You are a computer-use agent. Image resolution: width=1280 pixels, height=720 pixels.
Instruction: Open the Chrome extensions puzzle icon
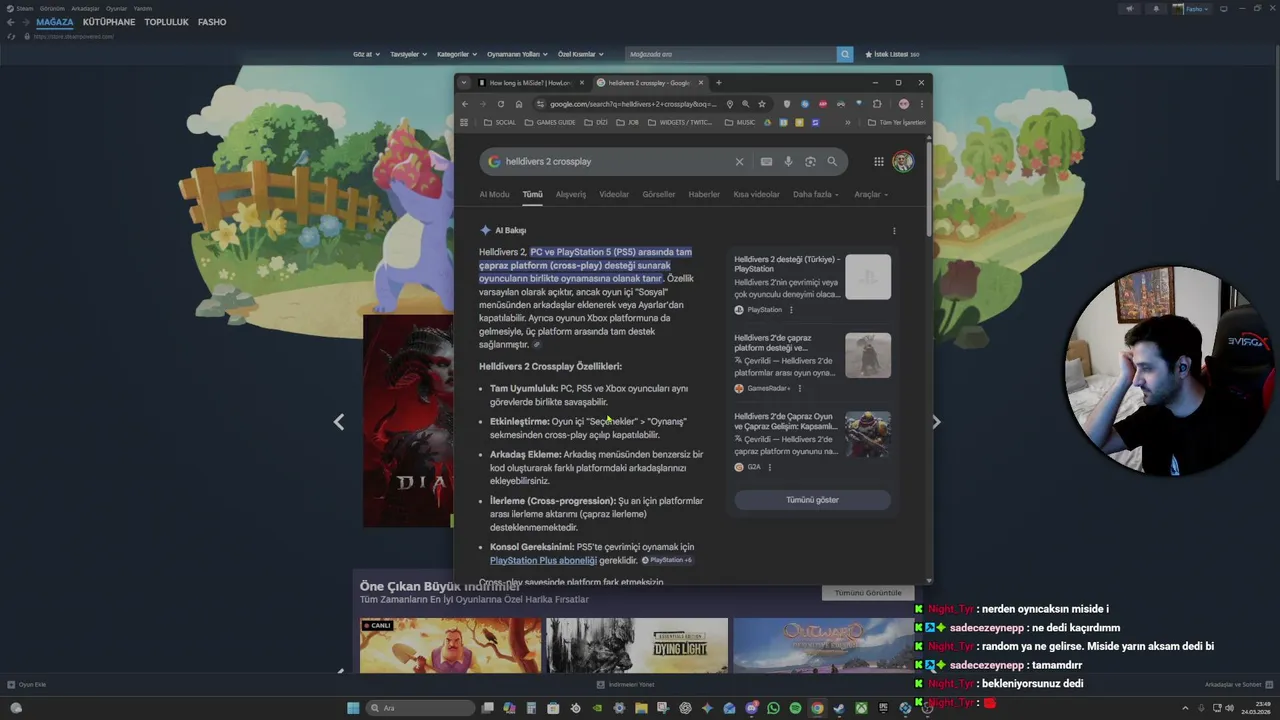[x=877, y=104]
